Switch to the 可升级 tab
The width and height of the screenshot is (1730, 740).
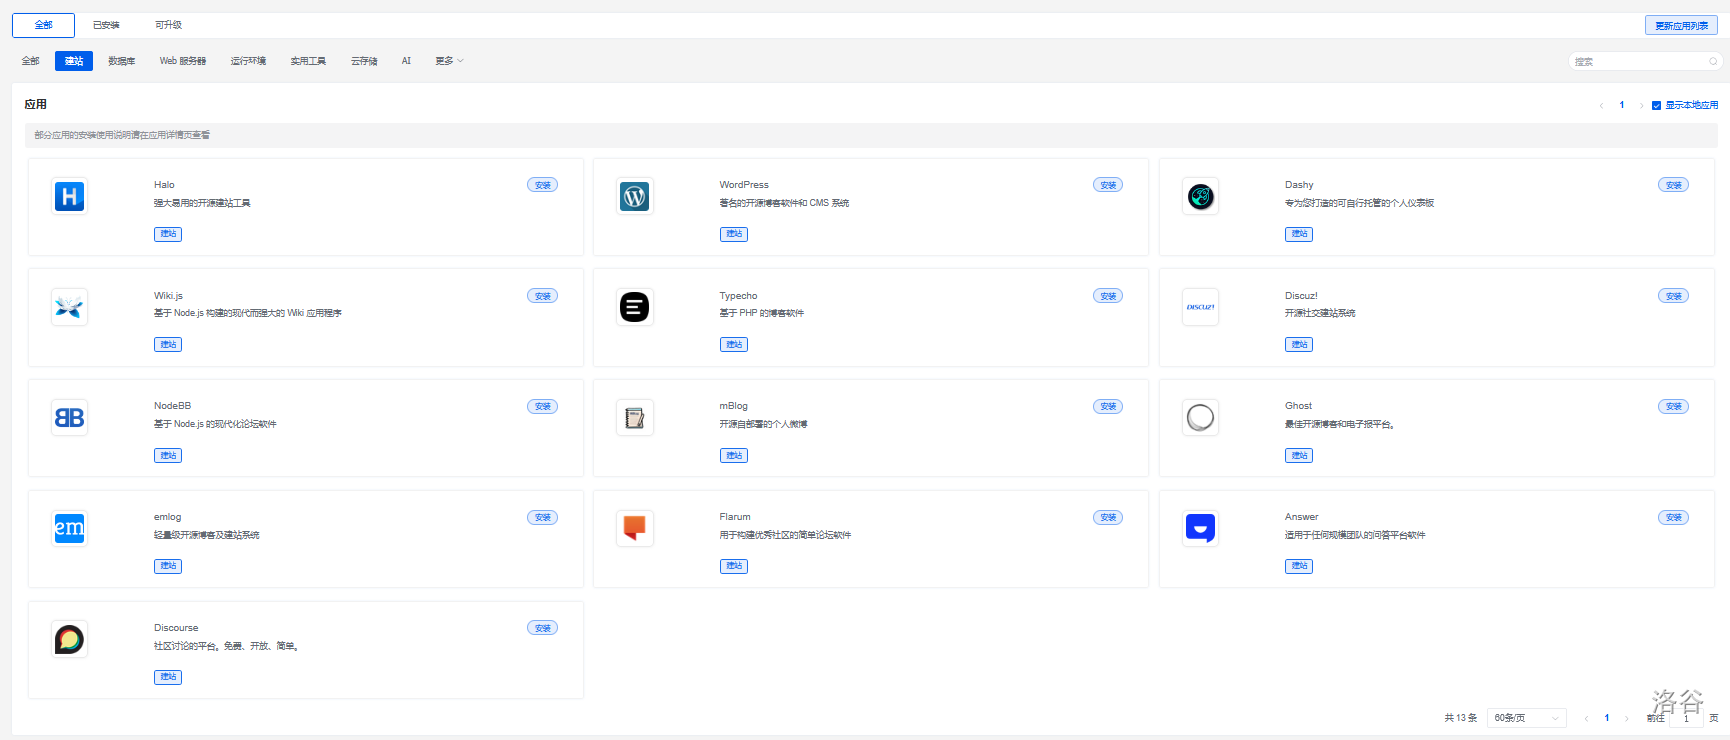pyautogui.click(x=168, y=25)
